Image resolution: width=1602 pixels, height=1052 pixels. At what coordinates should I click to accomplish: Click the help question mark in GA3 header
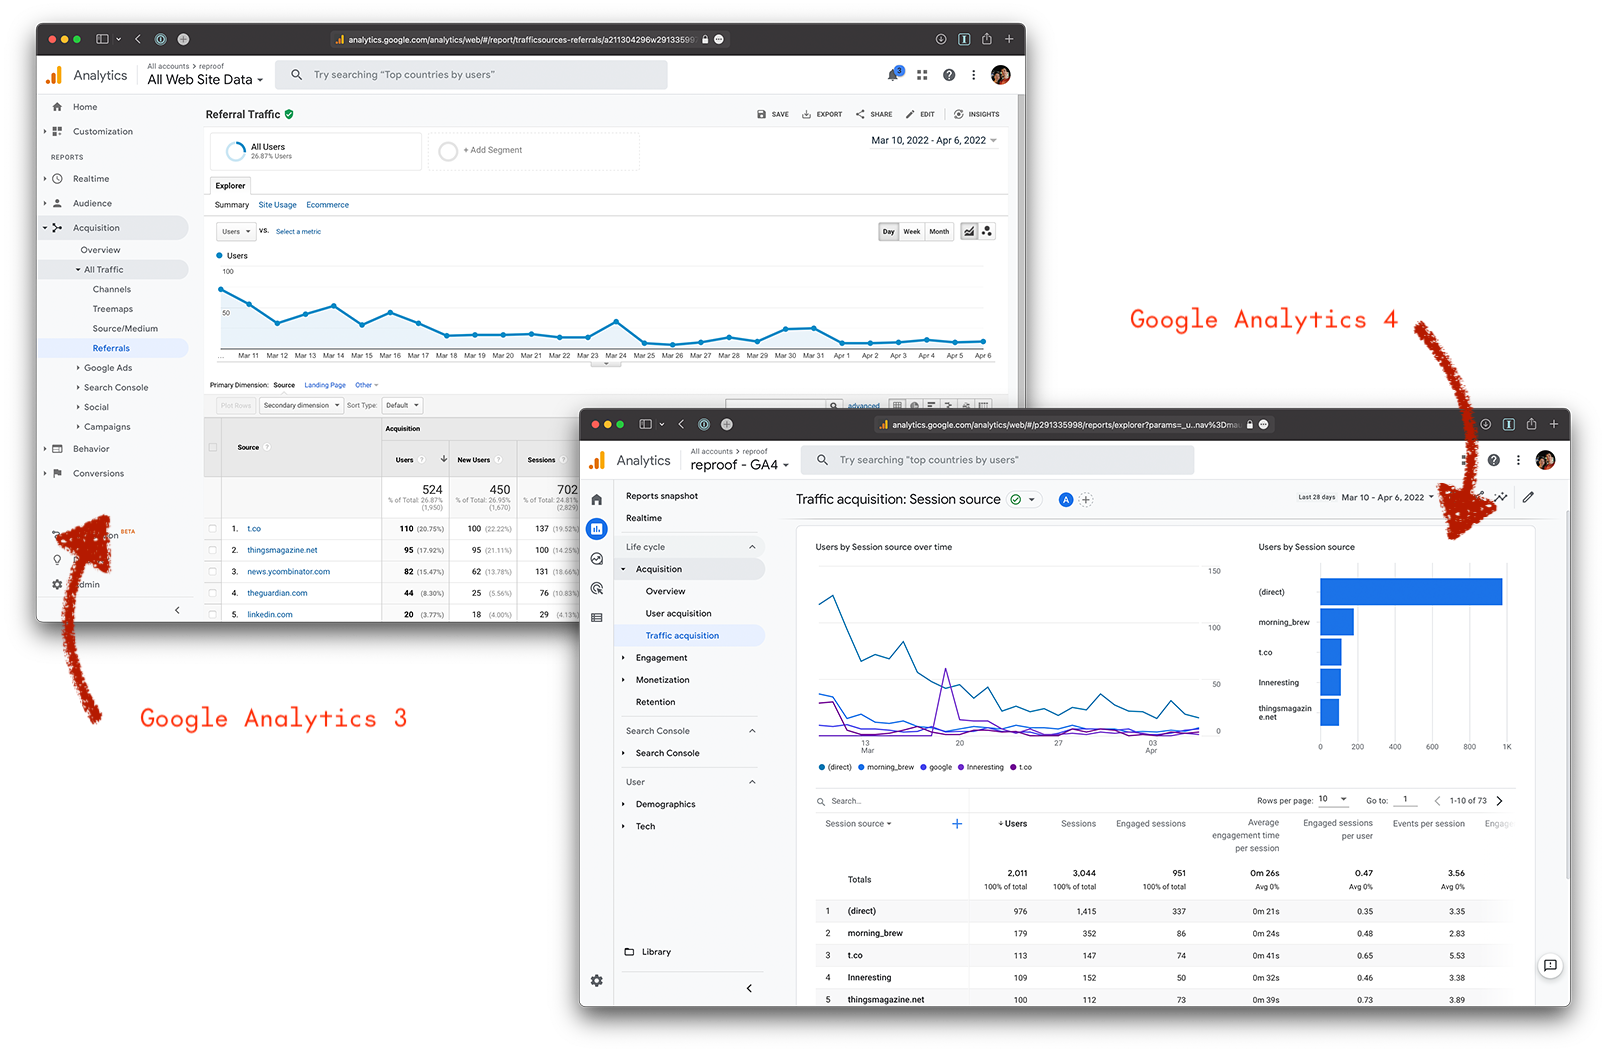[949, 75]
